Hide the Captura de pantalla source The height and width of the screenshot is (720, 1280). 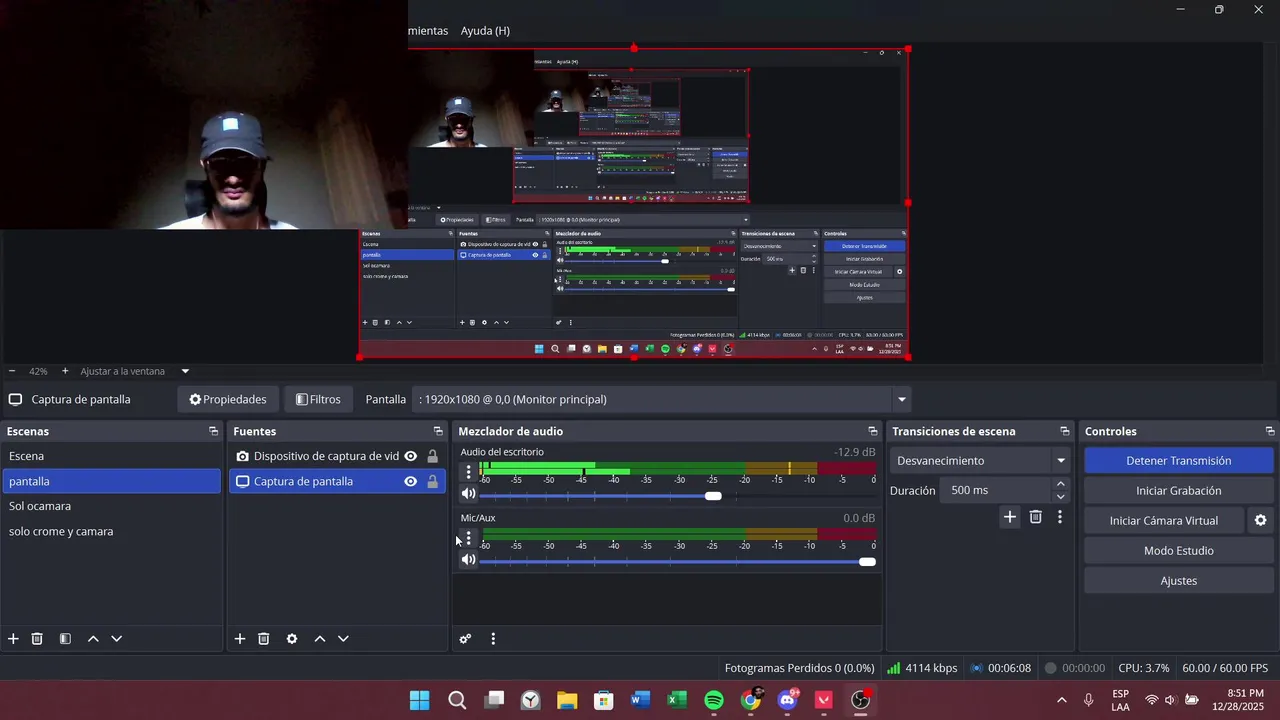(x=410, y=481)
